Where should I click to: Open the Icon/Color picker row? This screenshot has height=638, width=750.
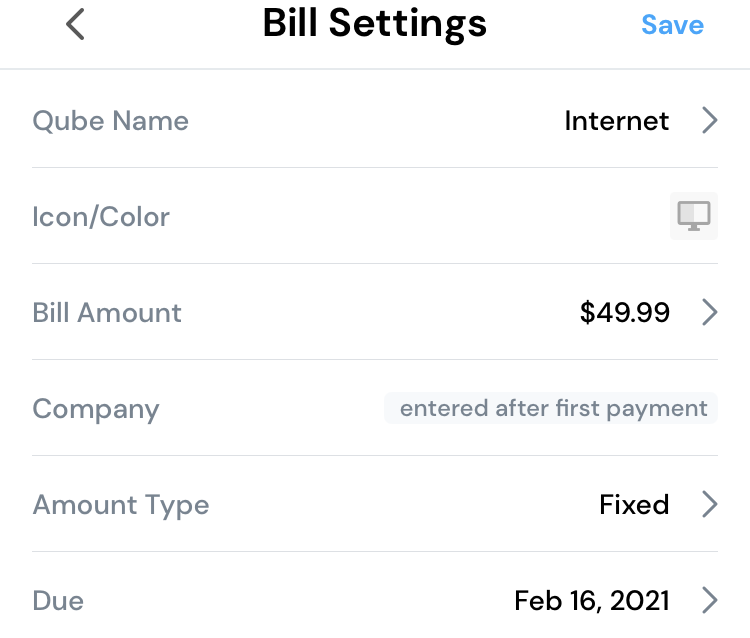click(x=400, y=217)
